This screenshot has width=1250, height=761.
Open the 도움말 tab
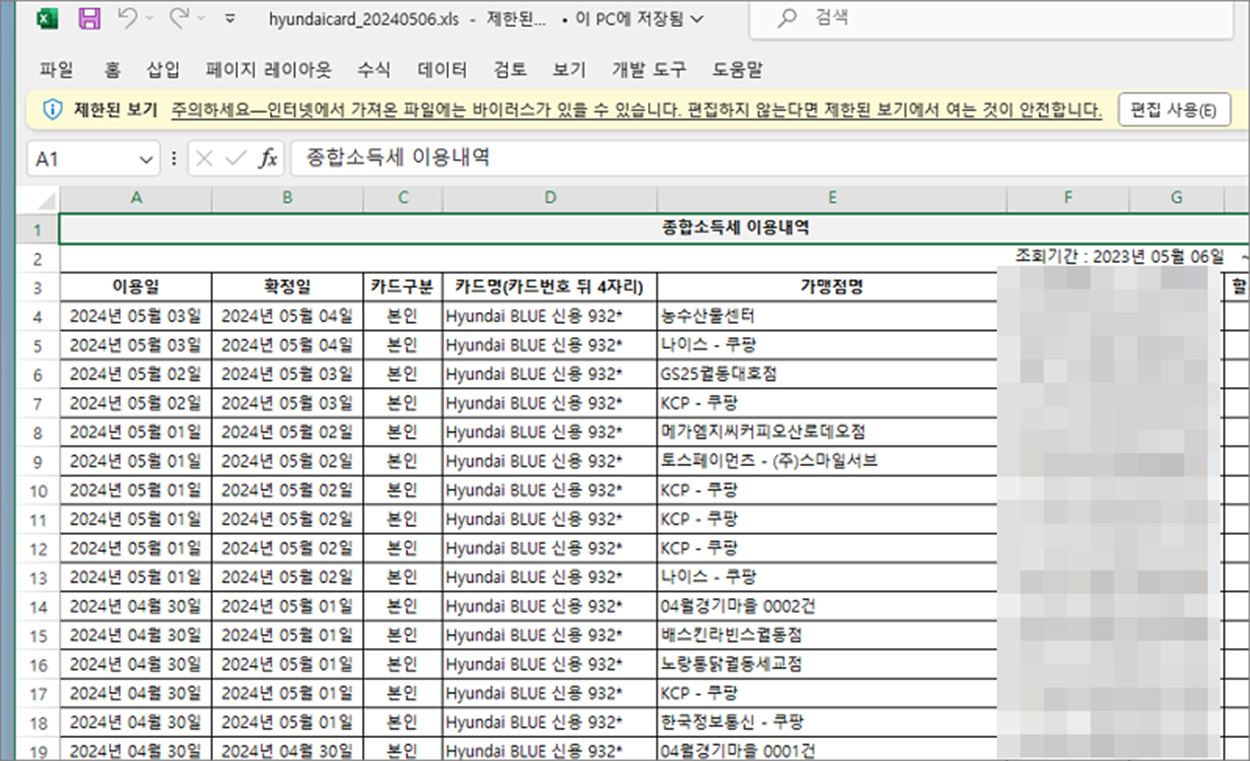pyautogui.click(x=737, y=69)
